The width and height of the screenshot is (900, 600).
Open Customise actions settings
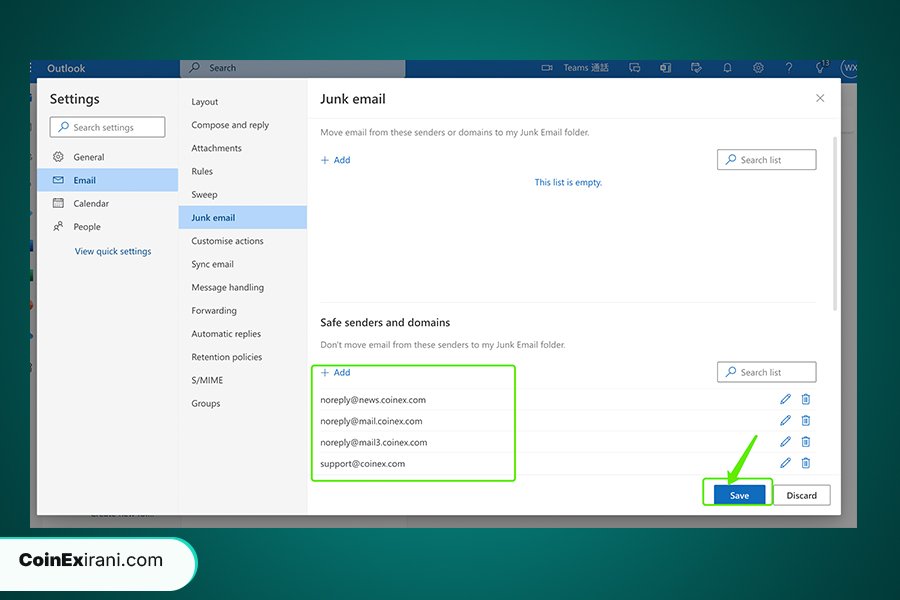coord(242,241)
